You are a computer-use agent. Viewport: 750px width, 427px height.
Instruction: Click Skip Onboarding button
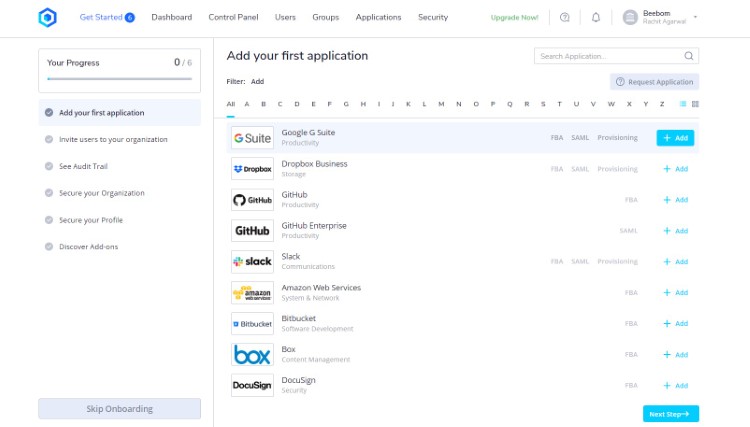coord(120,409)
